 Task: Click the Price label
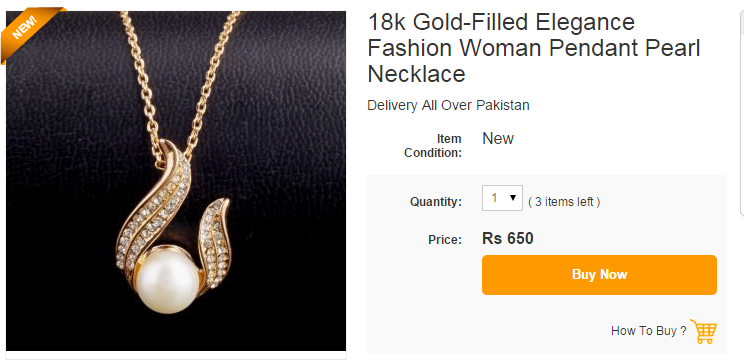[x=445, y=240]
